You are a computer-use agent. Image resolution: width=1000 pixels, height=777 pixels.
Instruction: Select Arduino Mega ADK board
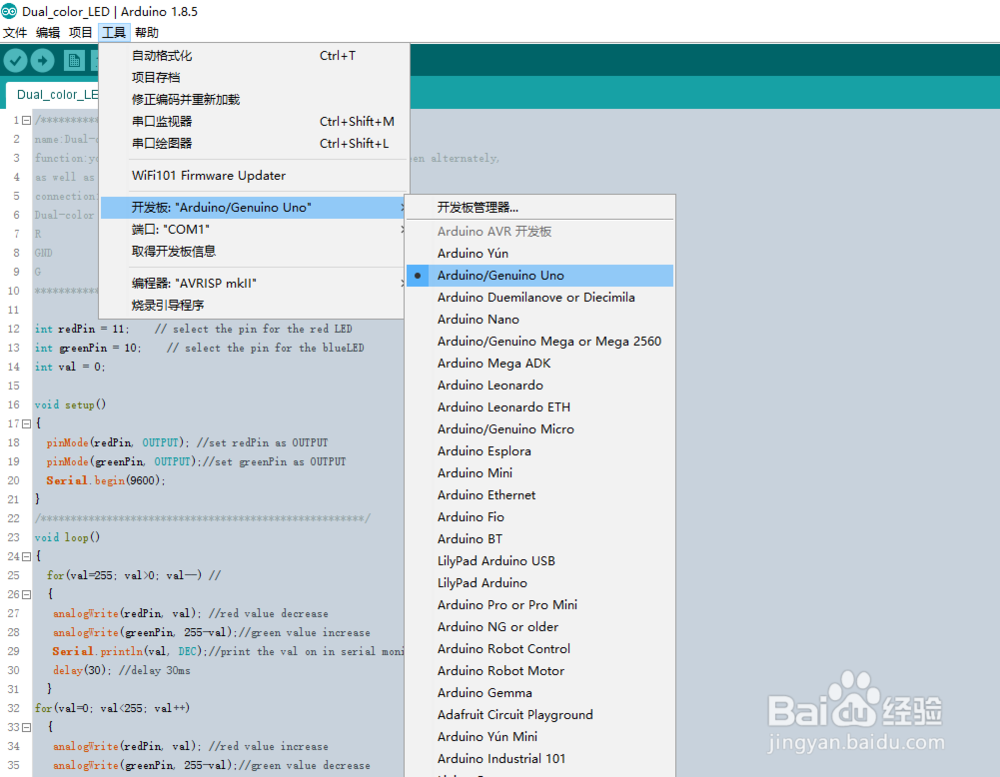tap(540, 363)
